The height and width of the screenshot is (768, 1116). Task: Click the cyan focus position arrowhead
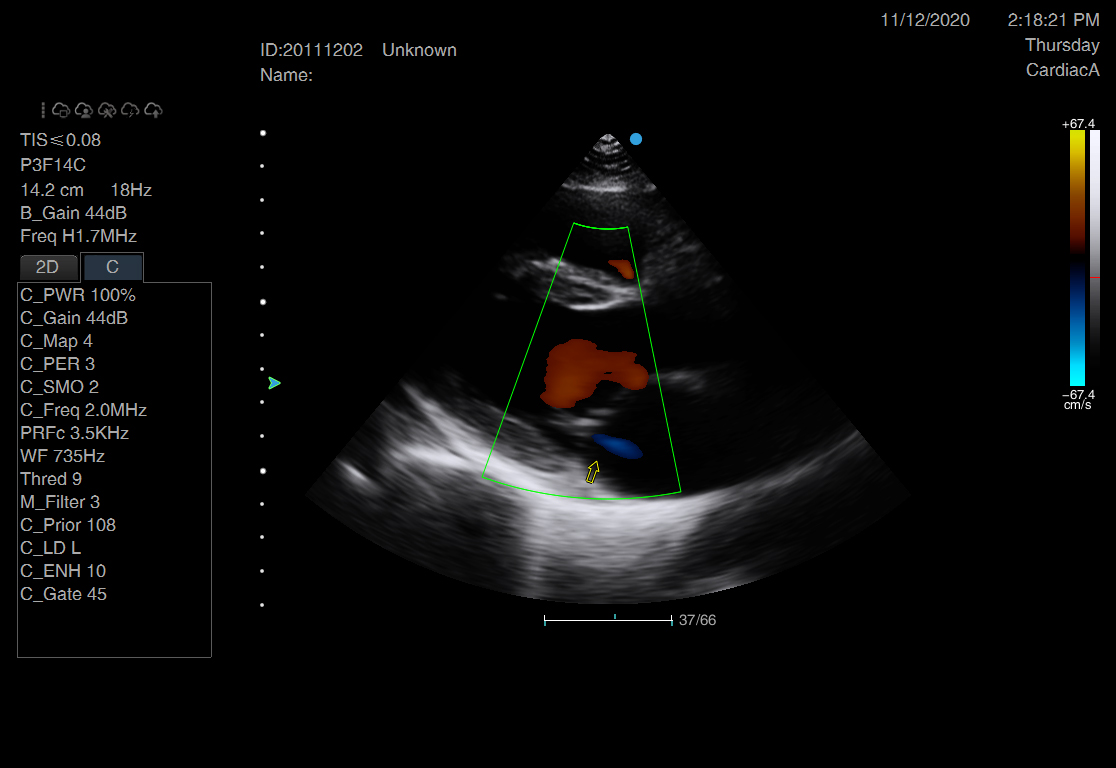[x=274, y=383]
